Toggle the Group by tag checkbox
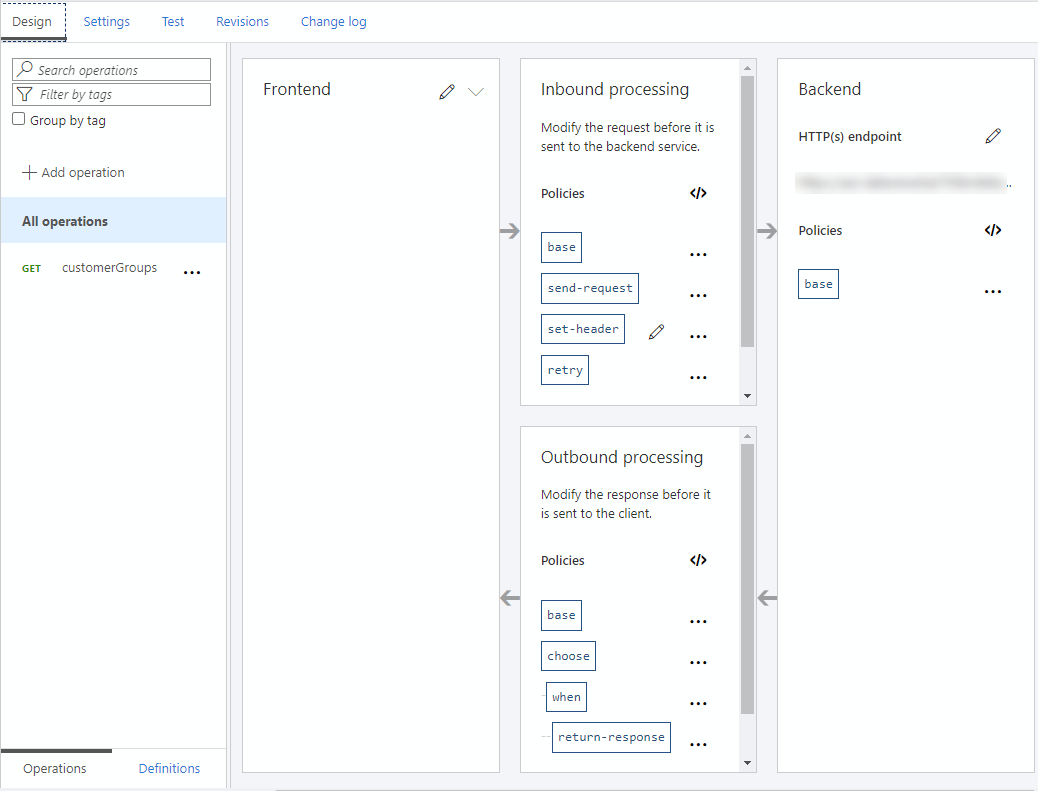 (19, 119)
